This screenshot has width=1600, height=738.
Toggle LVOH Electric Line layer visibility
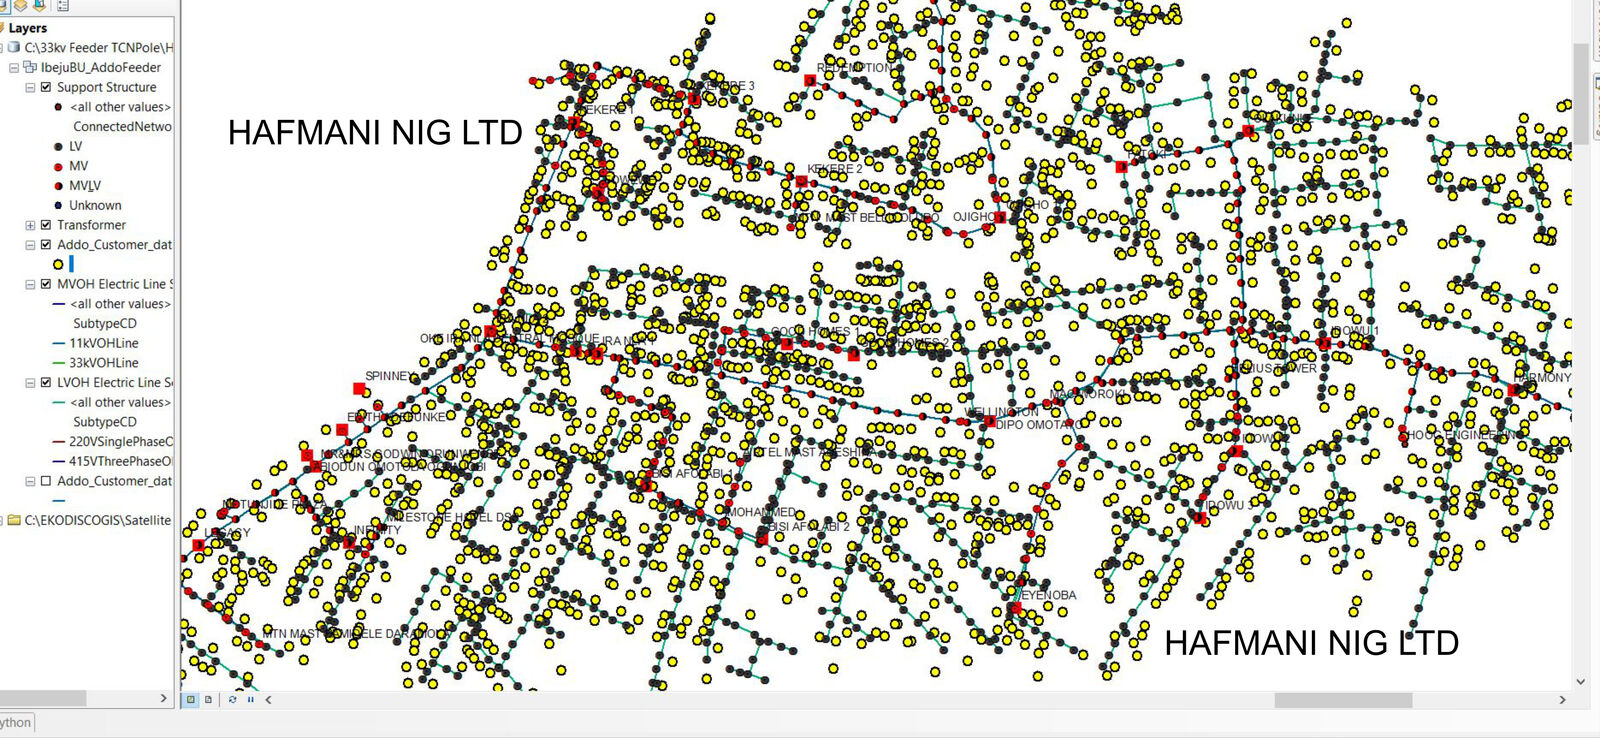45,382
